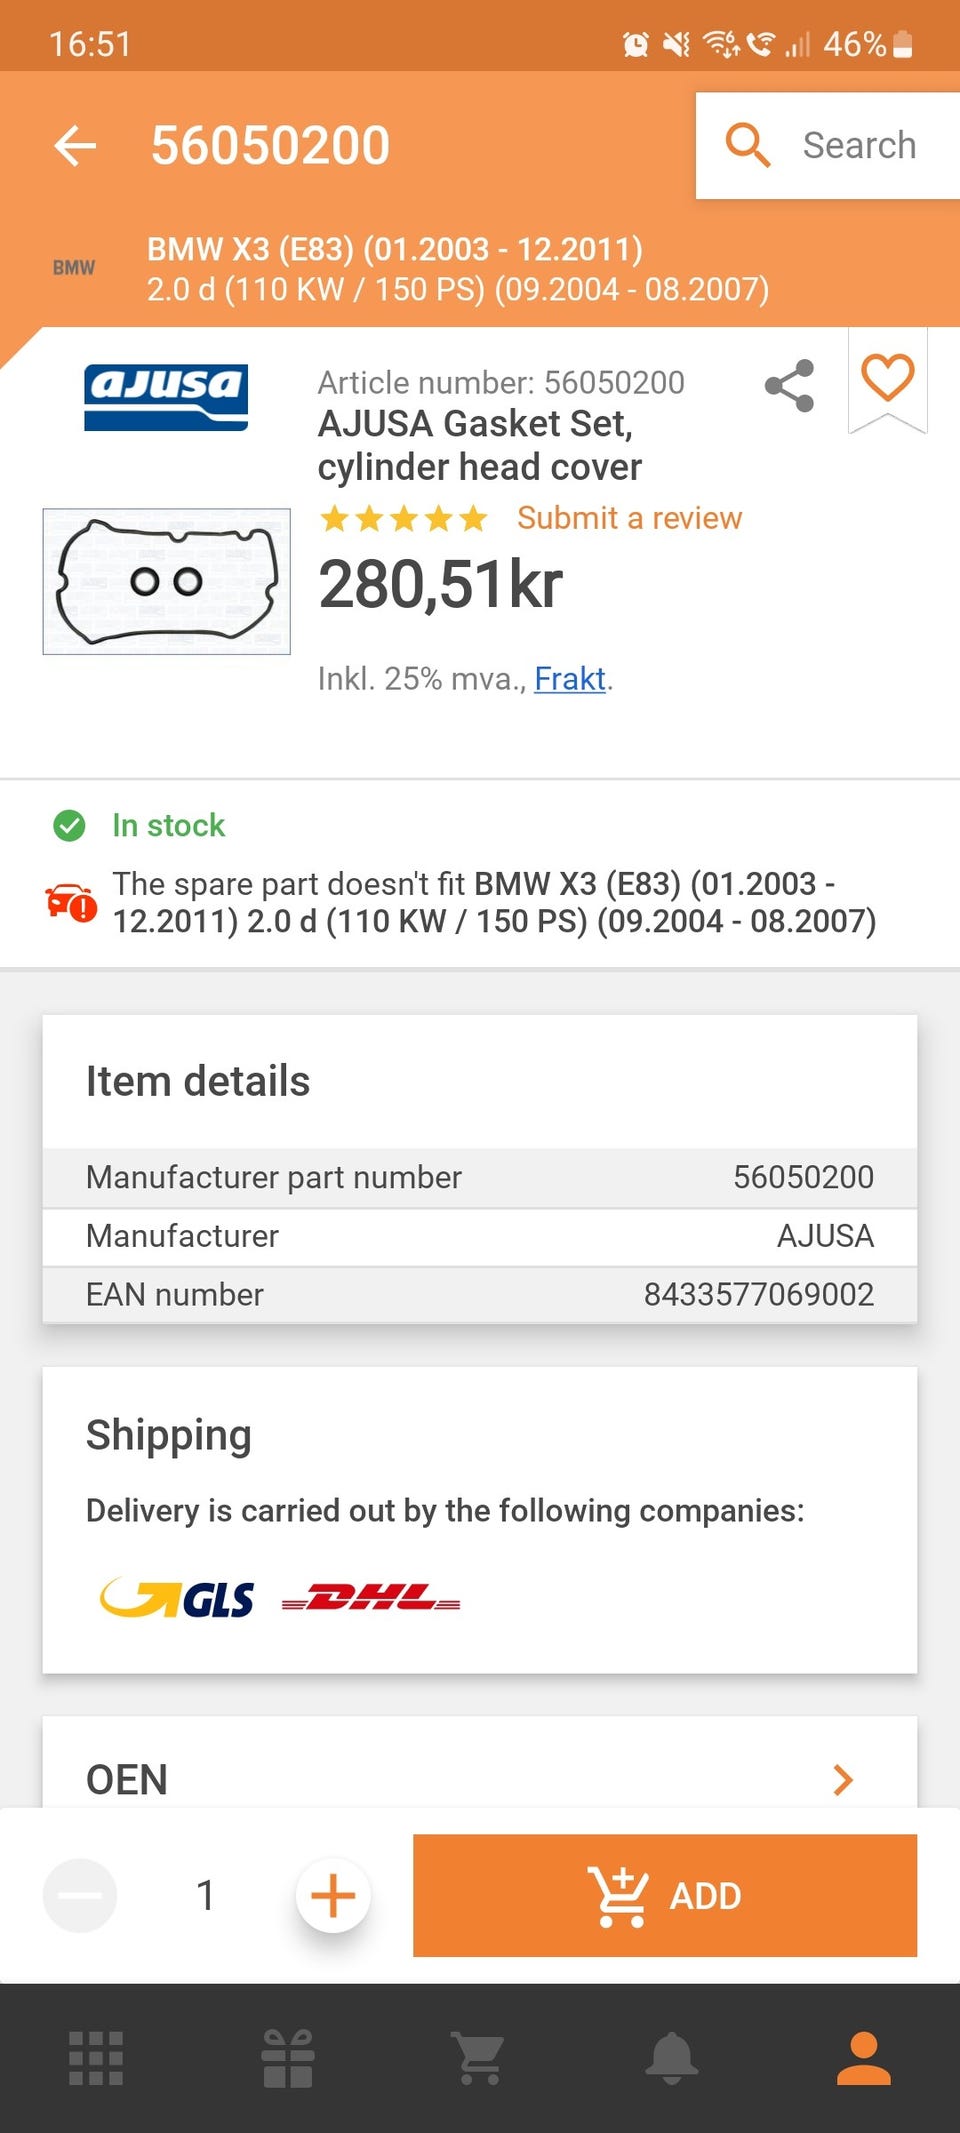
Task: Click the Search field
Action: point(828,146)
